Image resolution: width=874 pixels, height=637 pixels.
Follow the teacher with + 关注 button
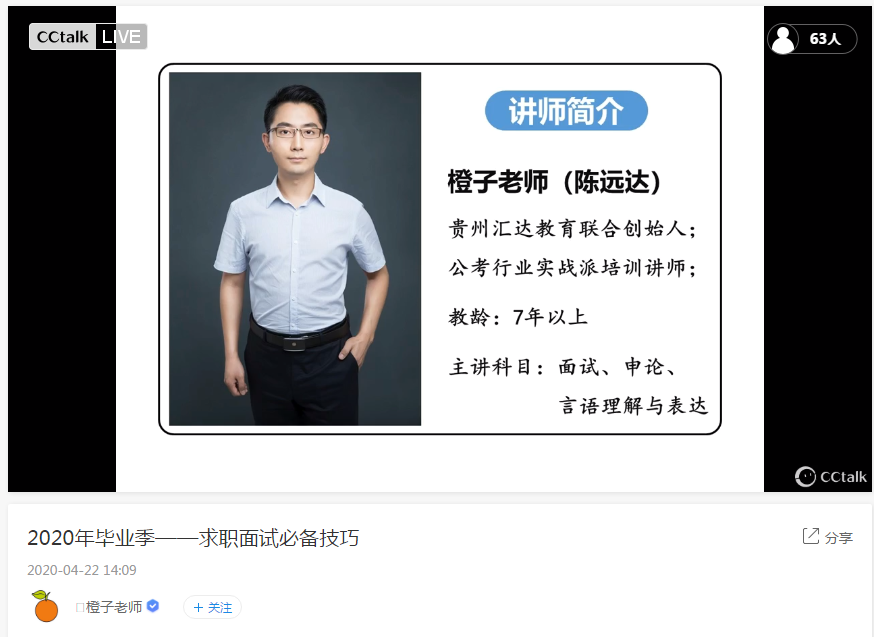(x=212, y=607)
